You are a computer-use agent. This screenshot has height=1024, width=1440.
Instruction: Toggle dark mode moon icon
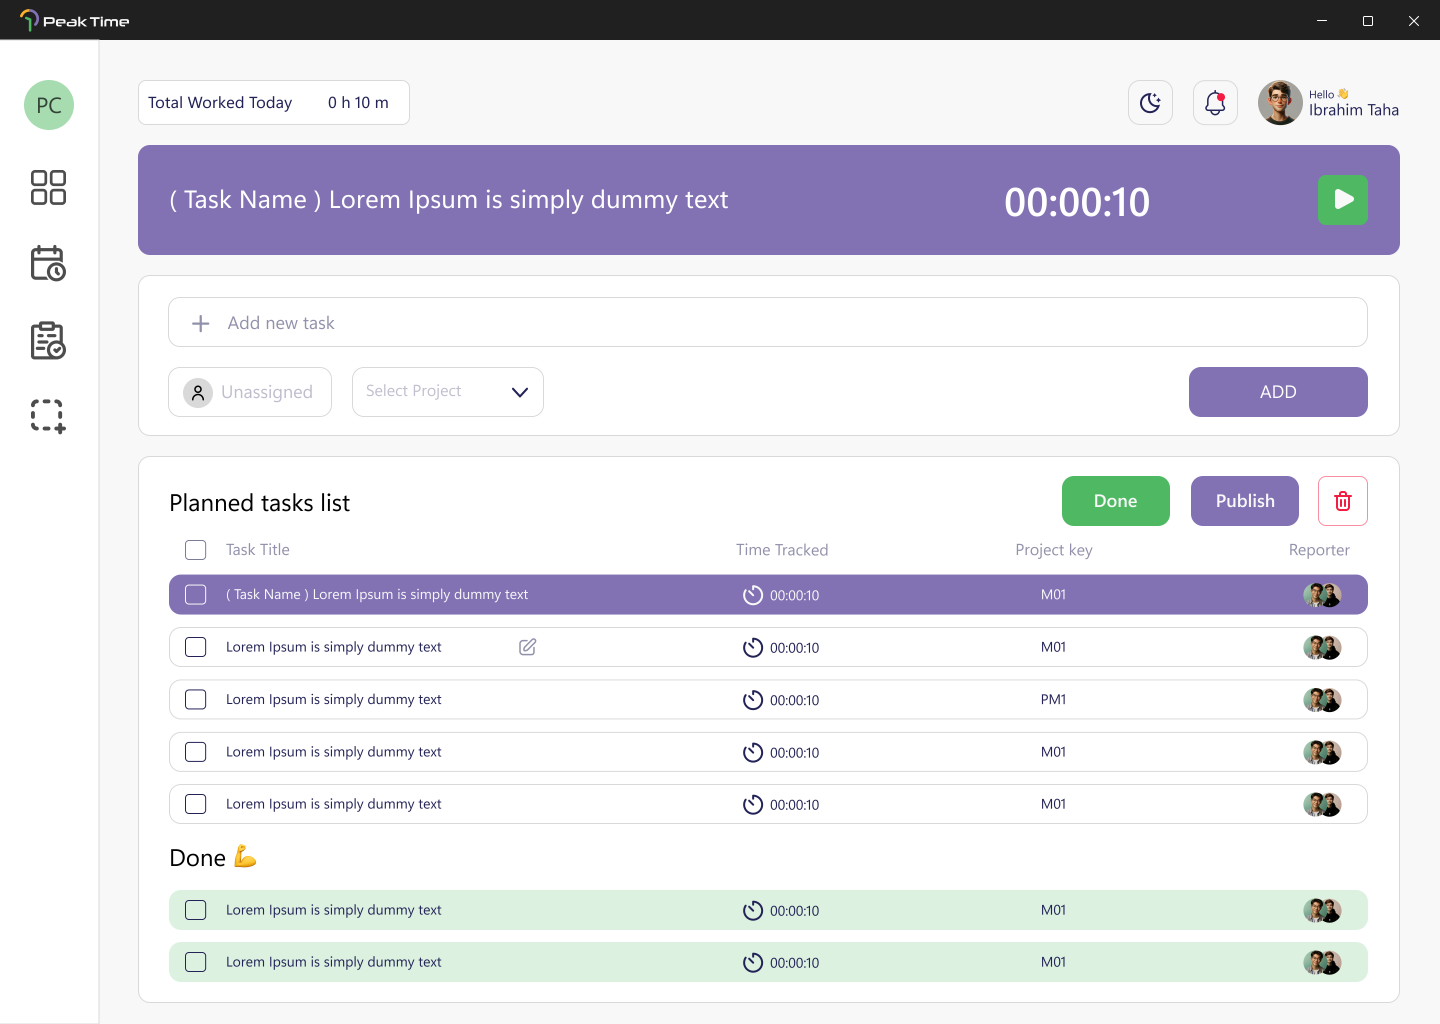point(1150,103)
